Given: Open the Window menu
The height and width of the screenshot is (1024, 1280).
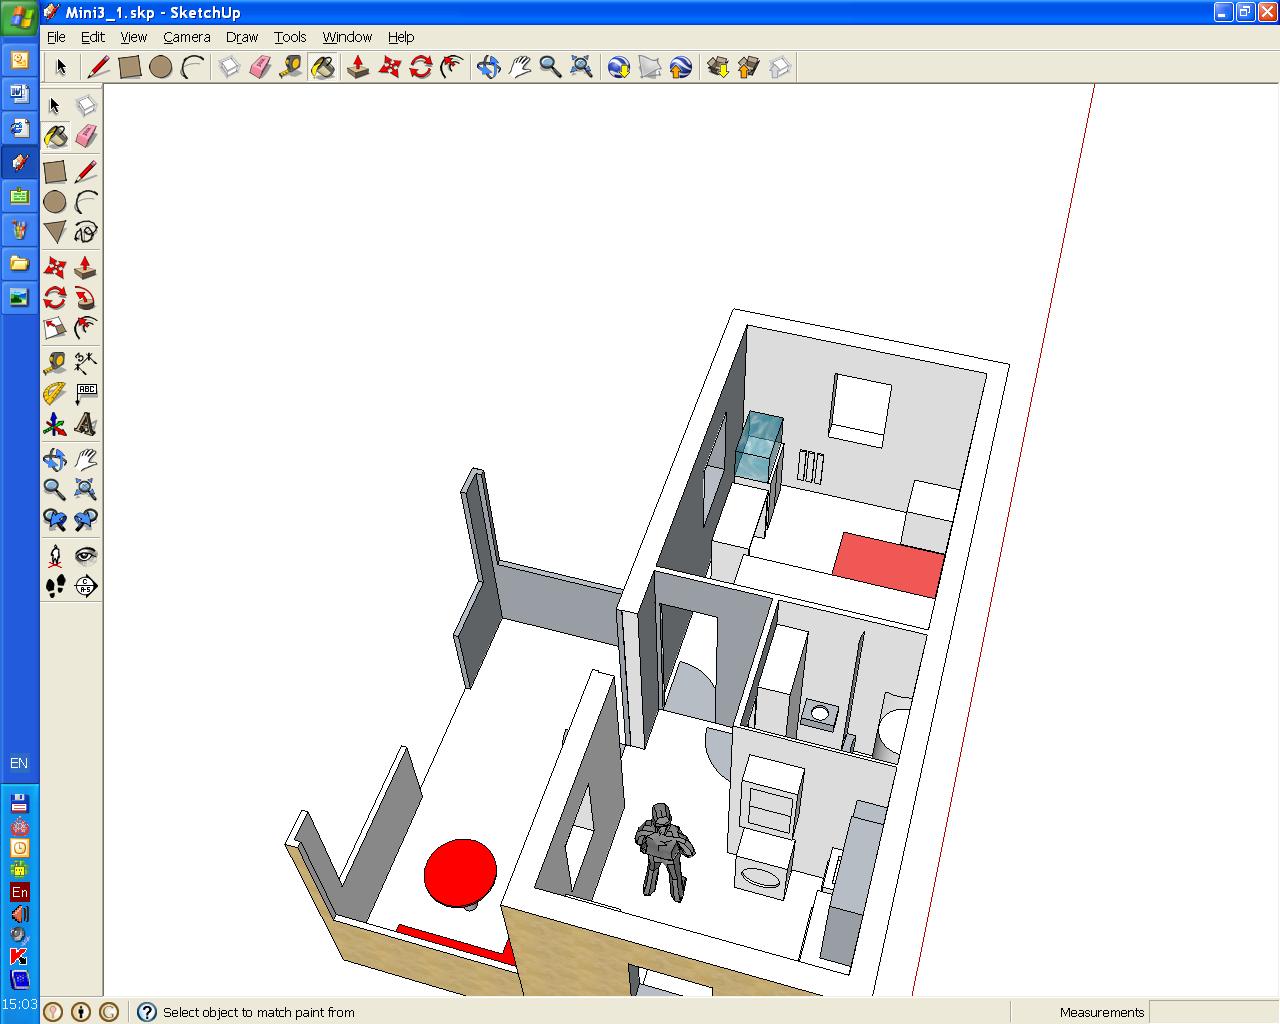Looking at the screenshot, I should 347,37.
